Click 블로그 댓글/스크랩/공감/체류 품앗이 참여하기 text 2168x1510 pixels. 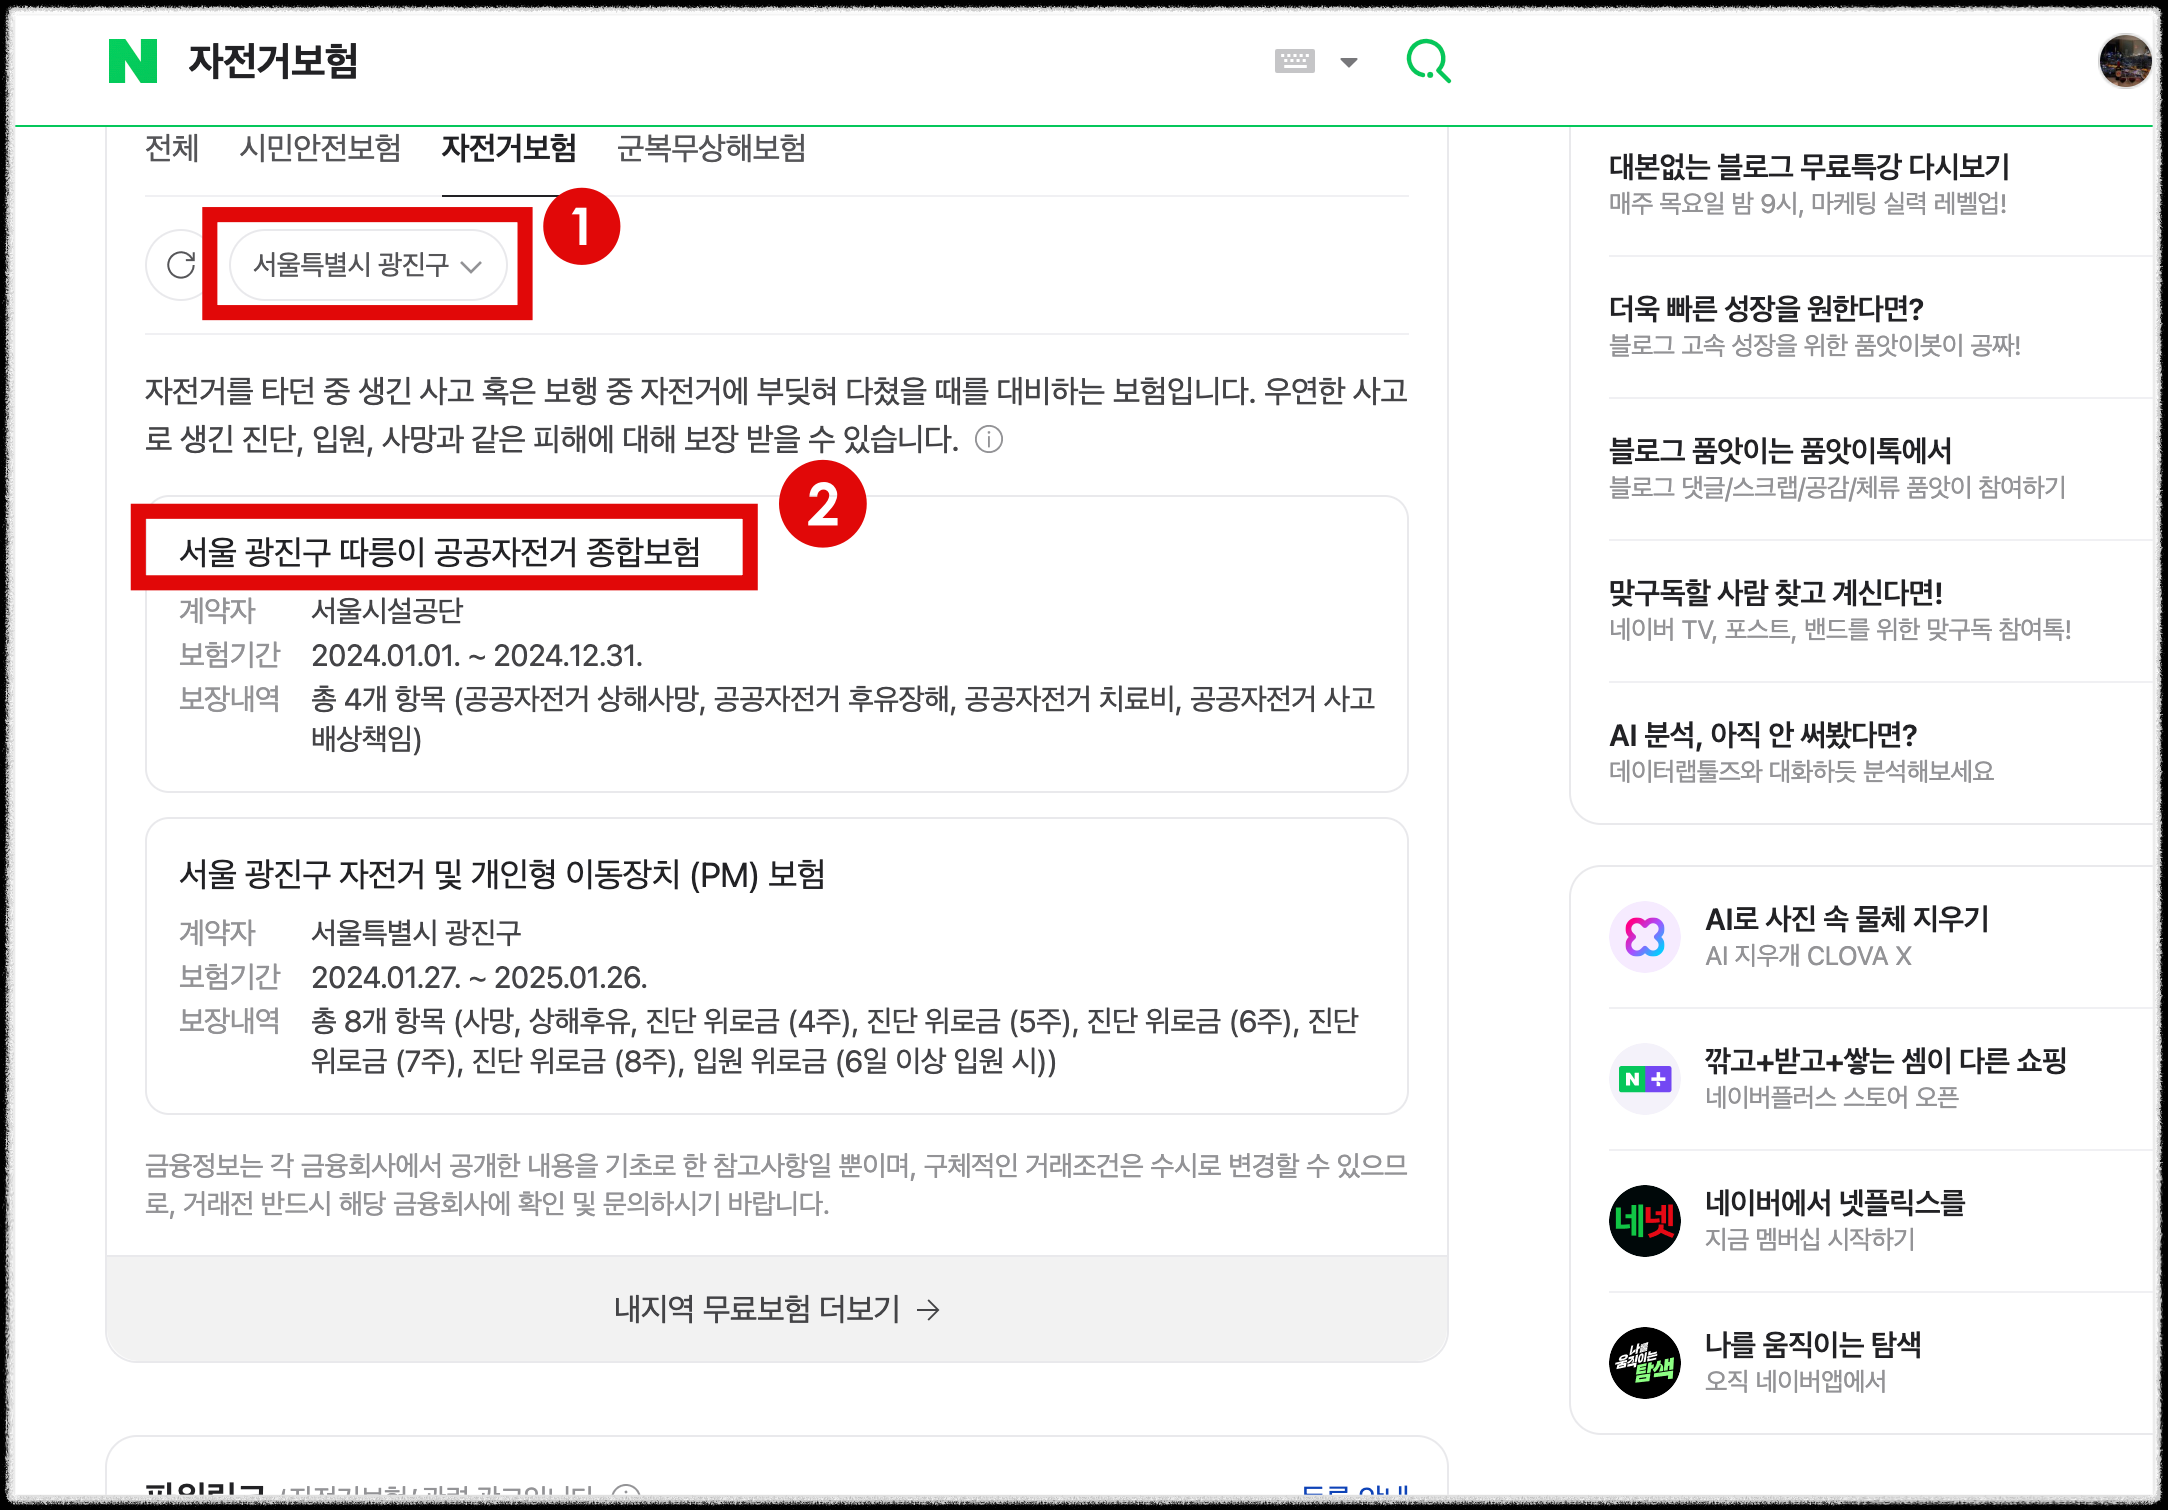point(1837,487)
